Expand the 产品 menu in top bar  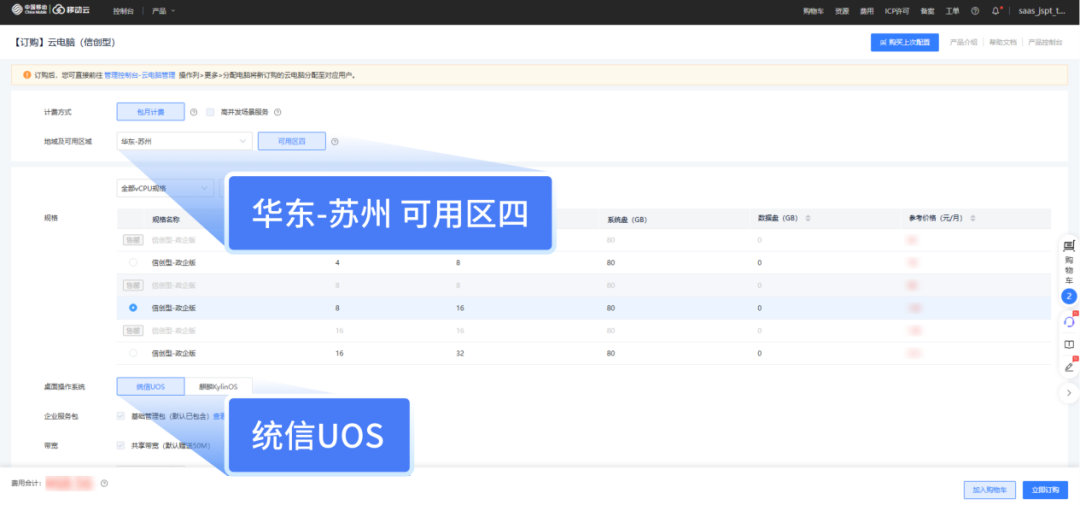[x=164, y=11]
